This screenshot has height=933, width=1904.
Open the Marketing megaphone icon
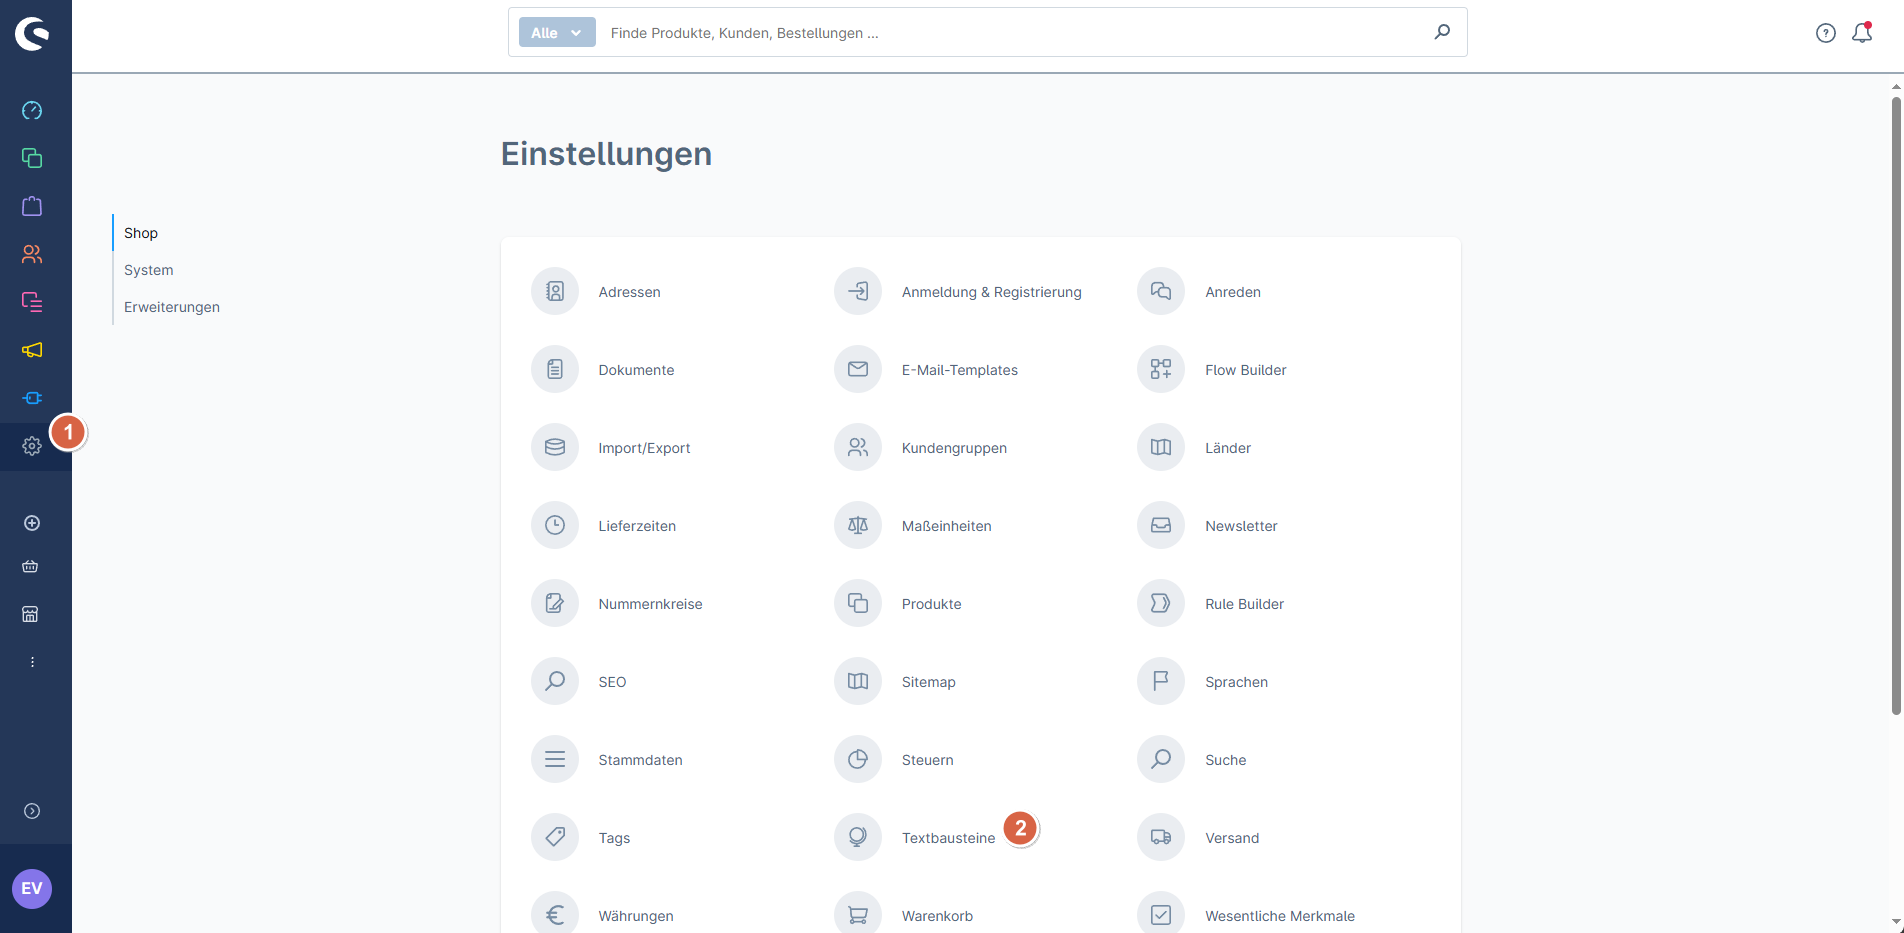tap(32, 350)
